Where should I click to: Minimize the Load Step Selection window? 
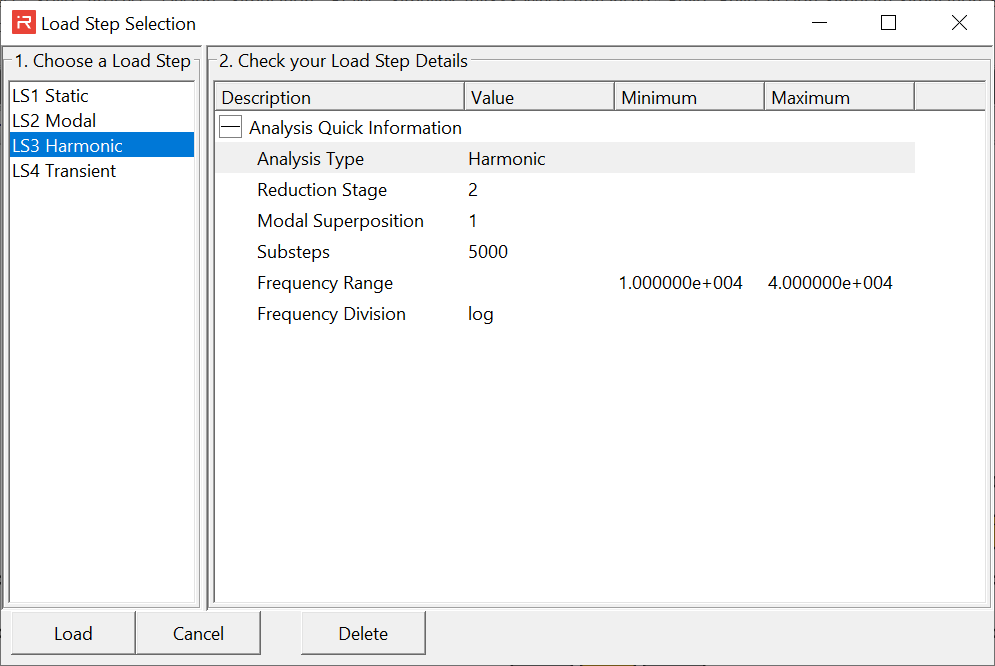point(820,23)
